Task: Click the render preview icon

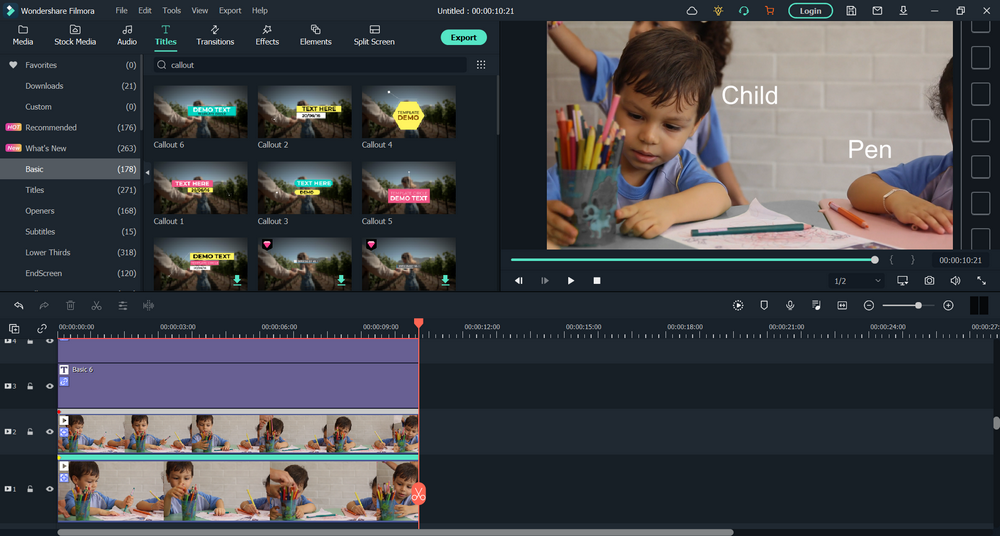Action: [x=738, y=306]
